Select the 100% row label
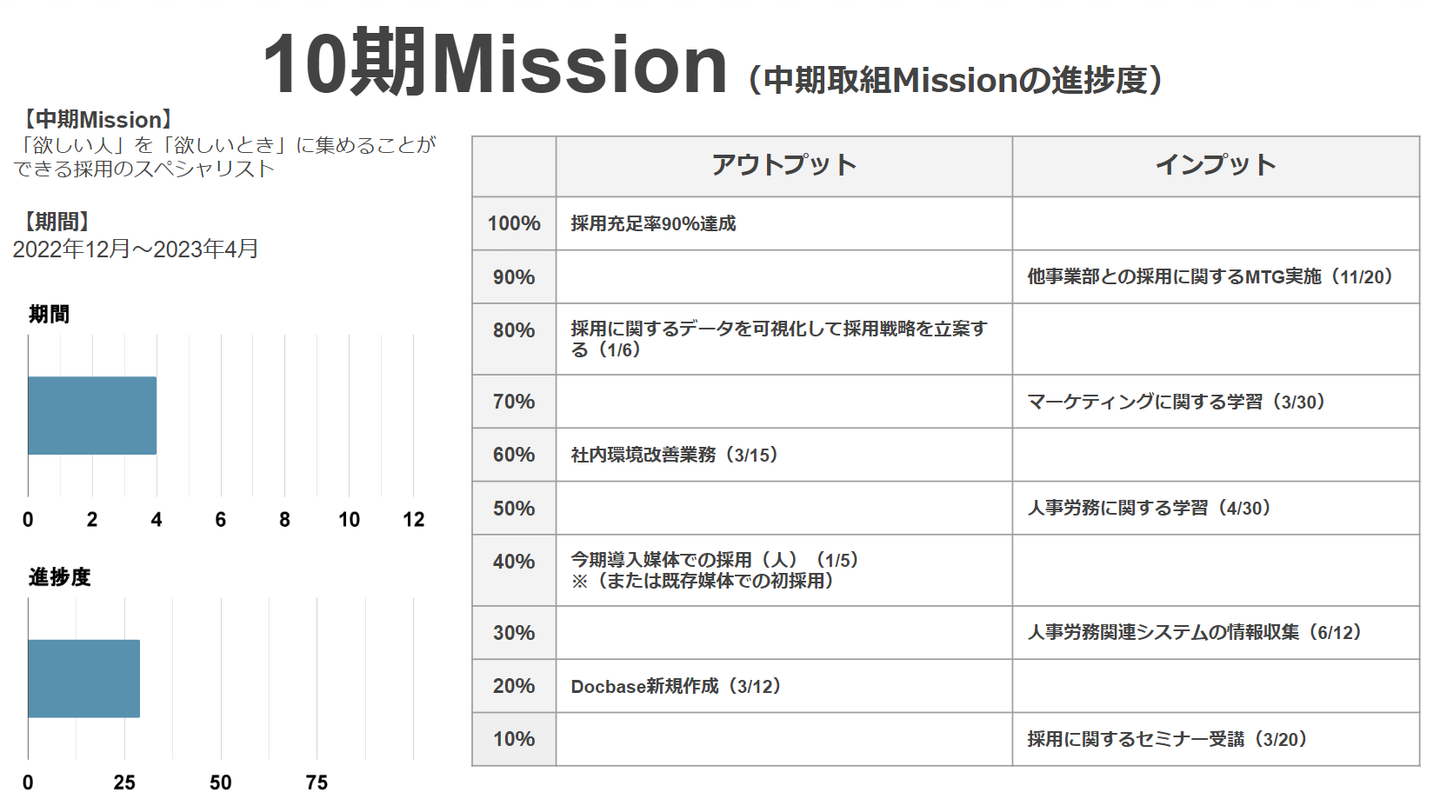Viewport: 1440px width, 805px height. coord(514,224)
